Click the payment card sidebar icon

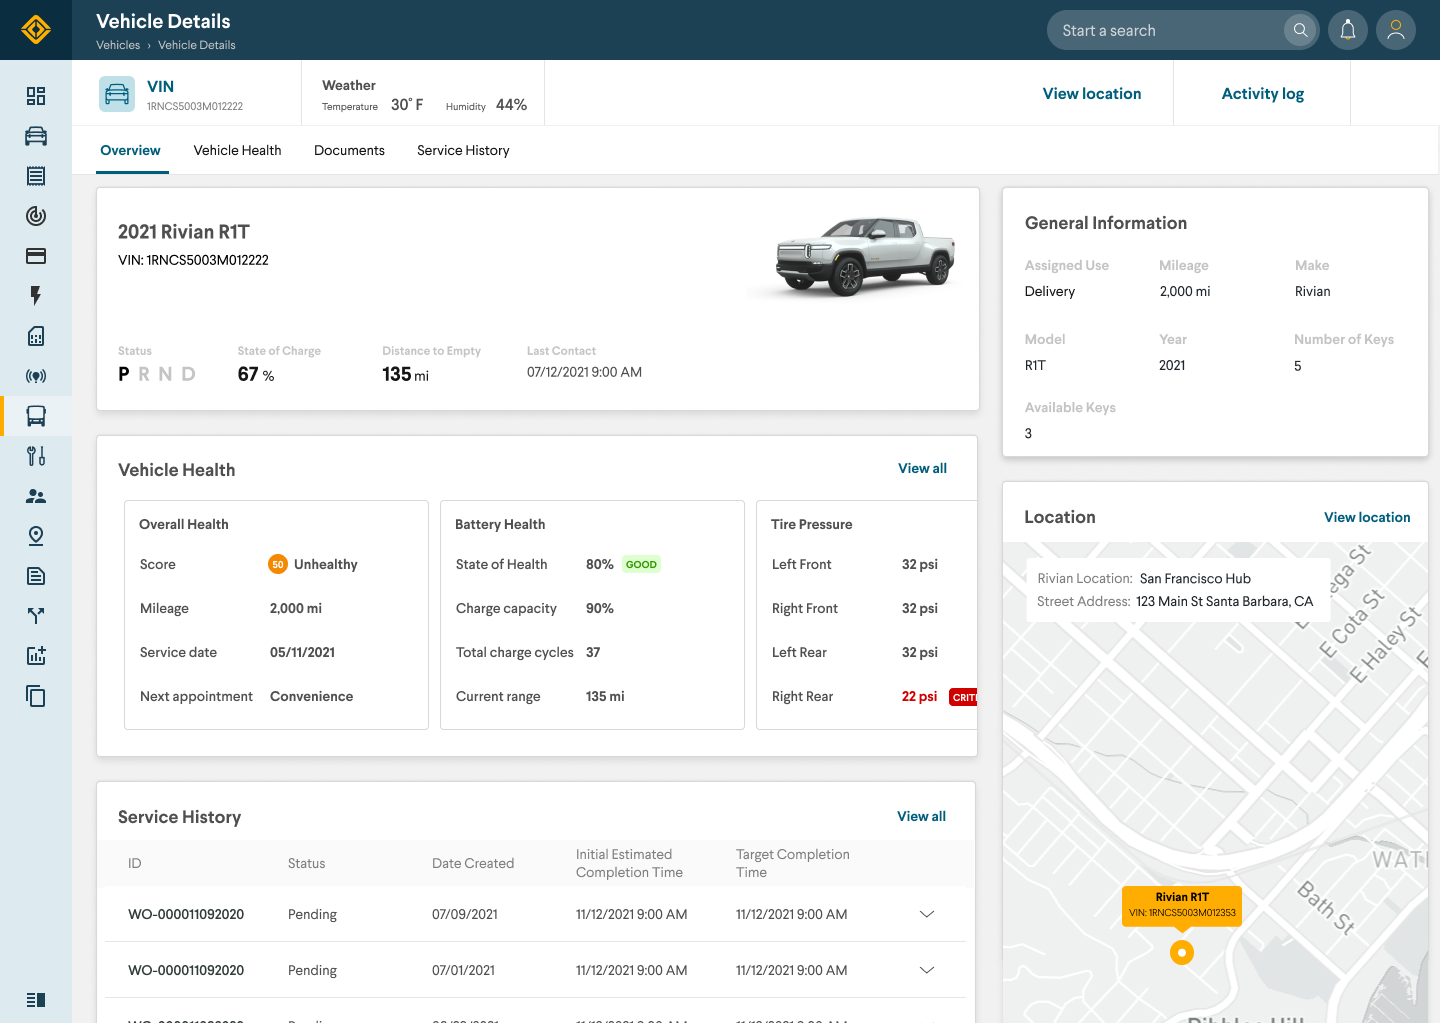pos(36,256)
